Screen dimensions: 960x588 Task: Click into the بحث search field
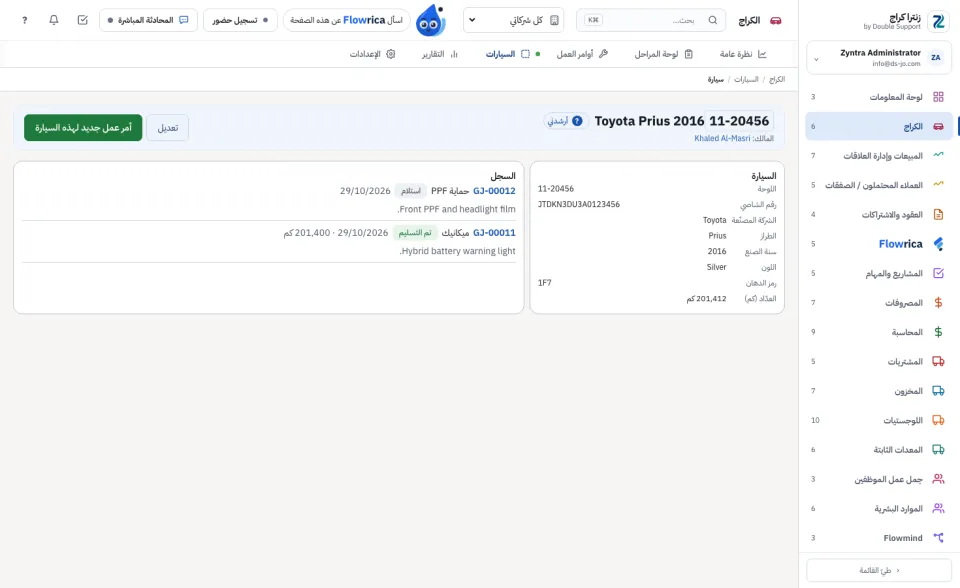coord(651,20)
